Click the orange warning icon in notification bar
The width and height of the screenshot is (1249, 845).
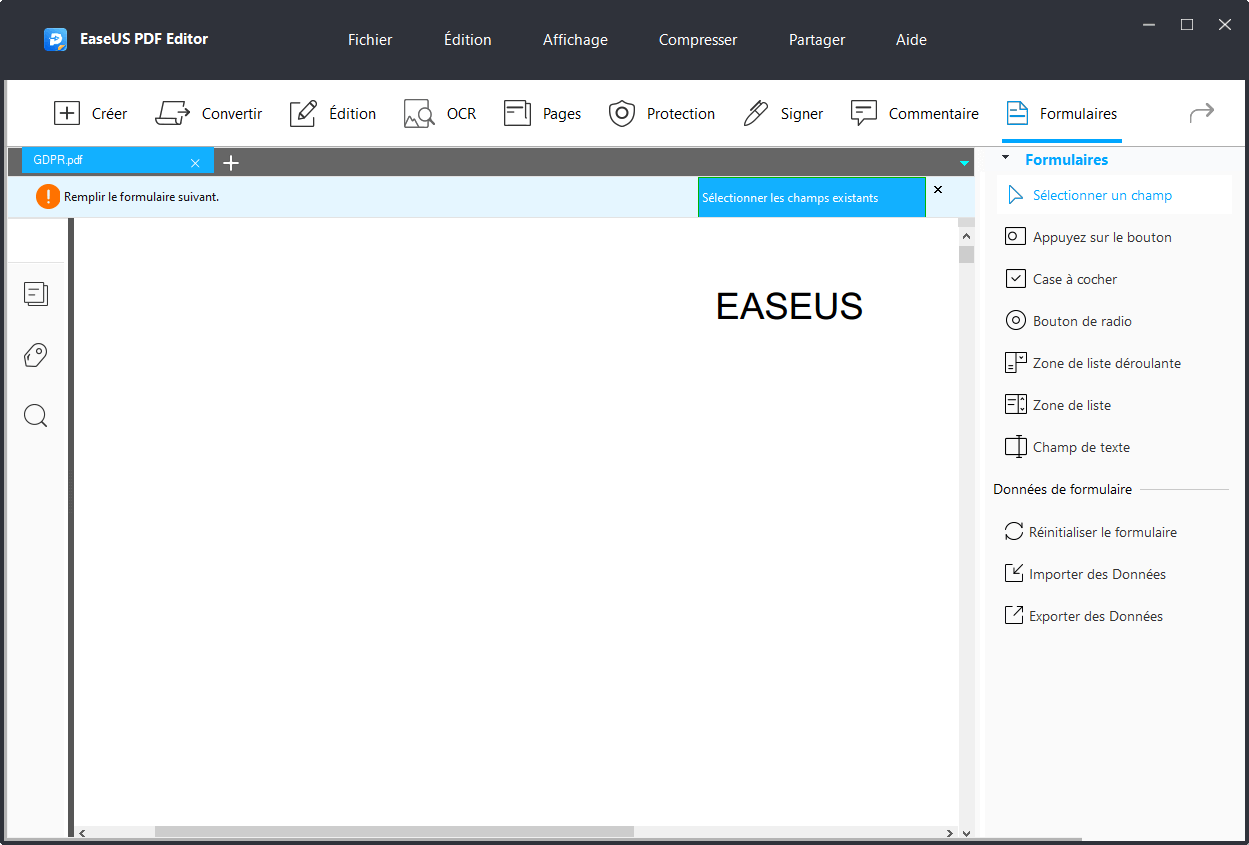[x=48, y=197]
